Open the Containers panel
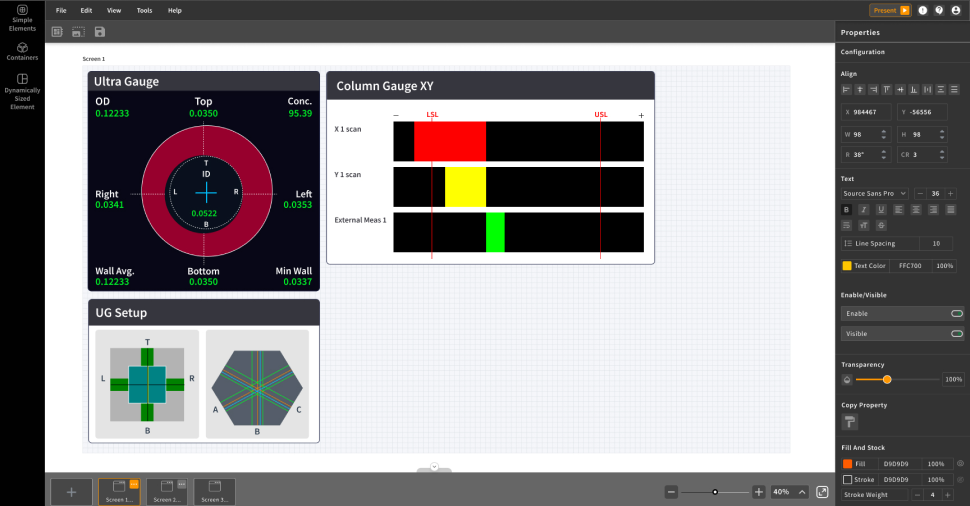 click(22, 52)
